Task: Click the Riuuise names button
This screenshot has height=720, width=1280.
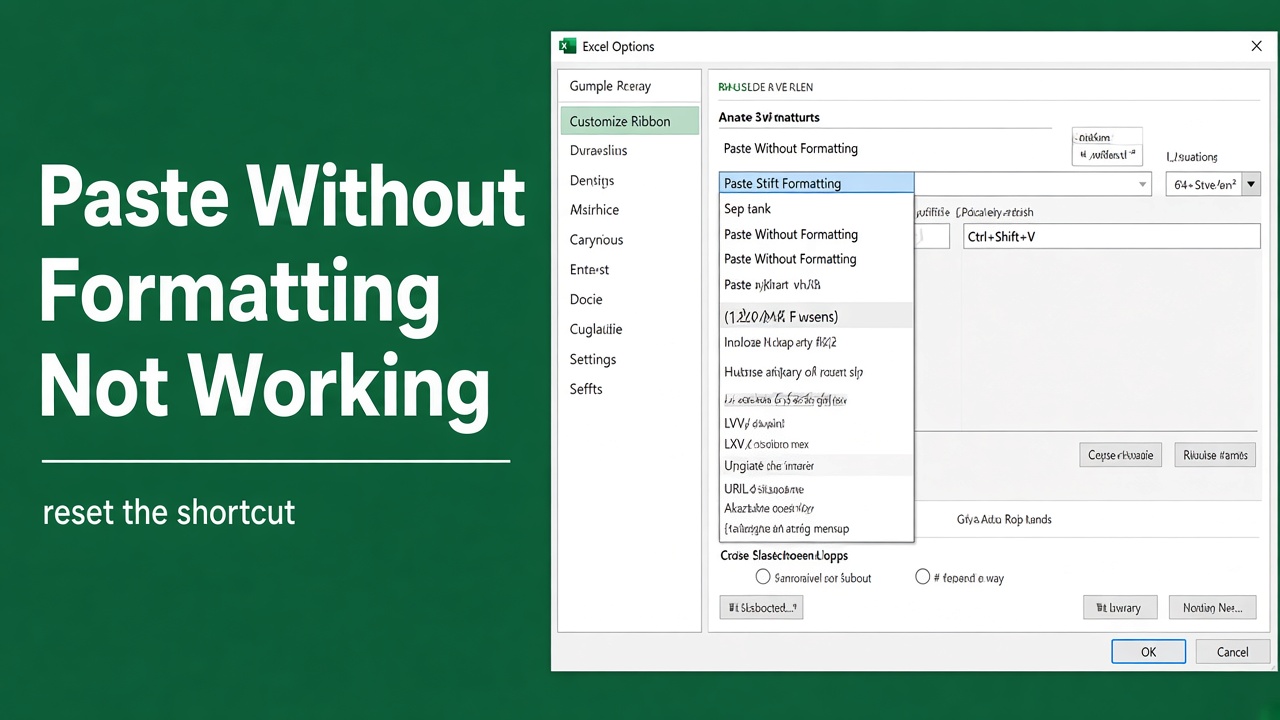Action: tap(1215, 455)
